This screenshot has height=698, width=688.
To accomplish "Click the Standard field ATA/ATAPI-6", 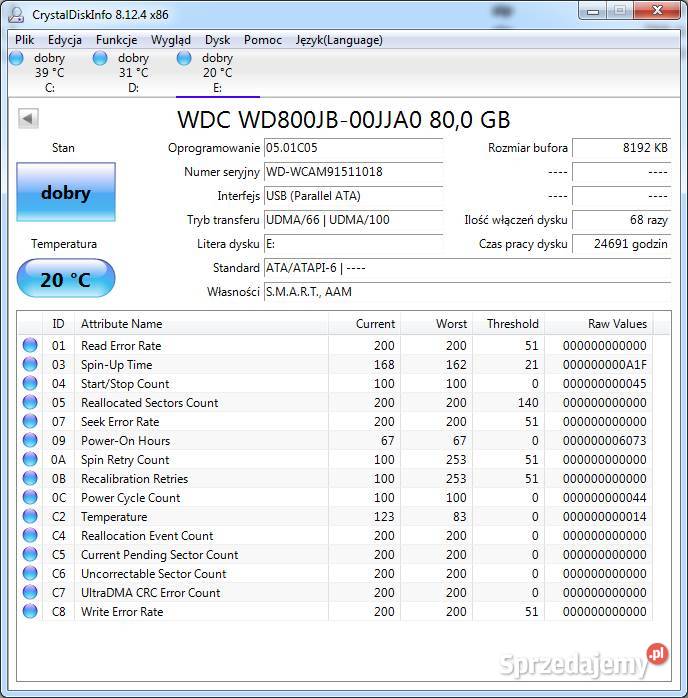I will click(467, 268).
